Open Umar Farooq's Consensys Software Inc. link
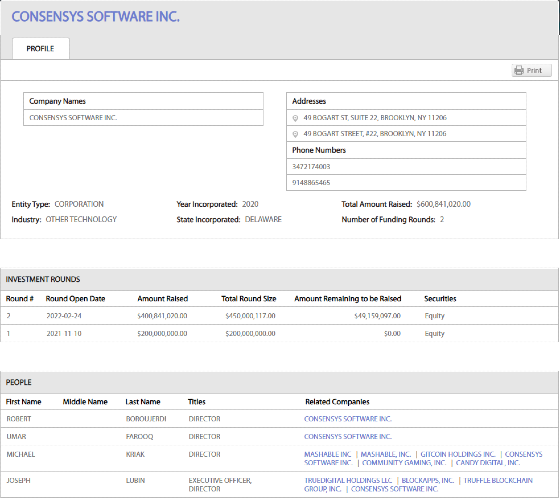 click(348, 436)
